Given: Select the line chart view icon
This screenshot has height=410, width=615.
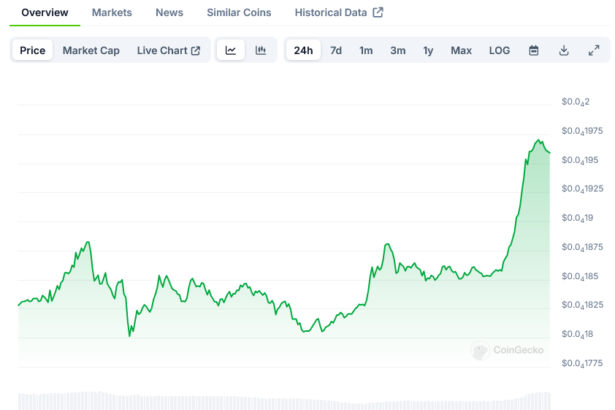Looking at the screenshot, I should (231, 50).
